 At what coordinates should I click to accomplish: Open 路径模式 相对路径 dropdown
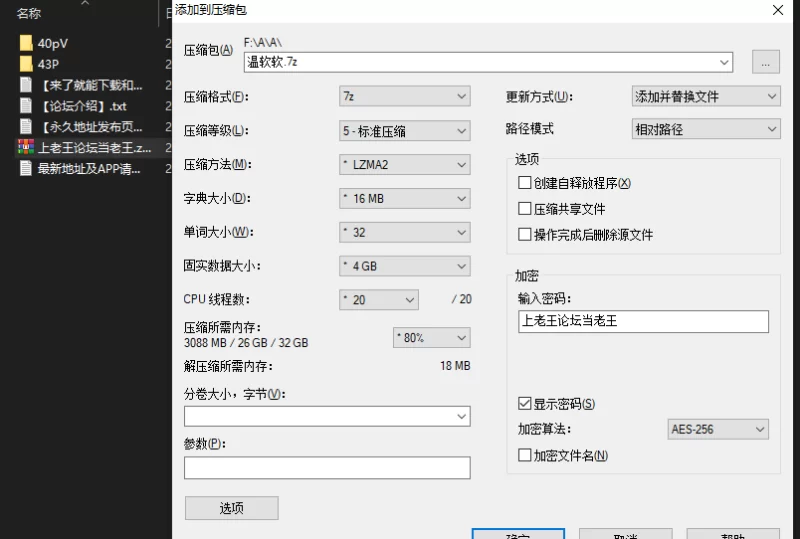[x=706, y=129]
